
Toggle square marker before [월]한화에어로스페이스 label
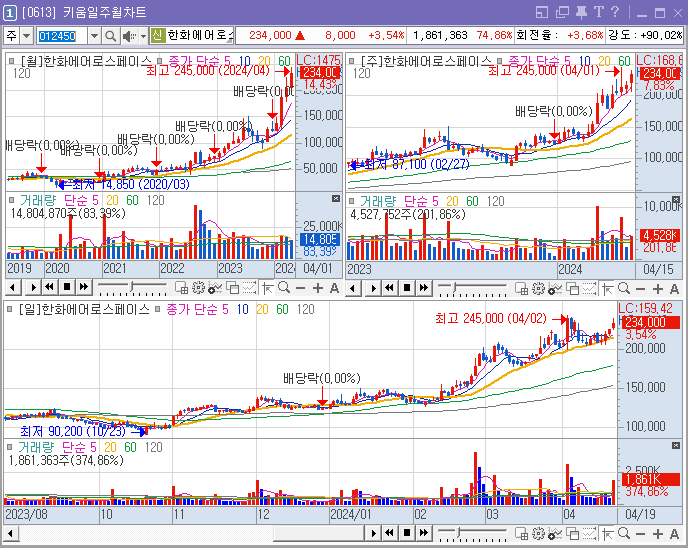click(12, 61)
